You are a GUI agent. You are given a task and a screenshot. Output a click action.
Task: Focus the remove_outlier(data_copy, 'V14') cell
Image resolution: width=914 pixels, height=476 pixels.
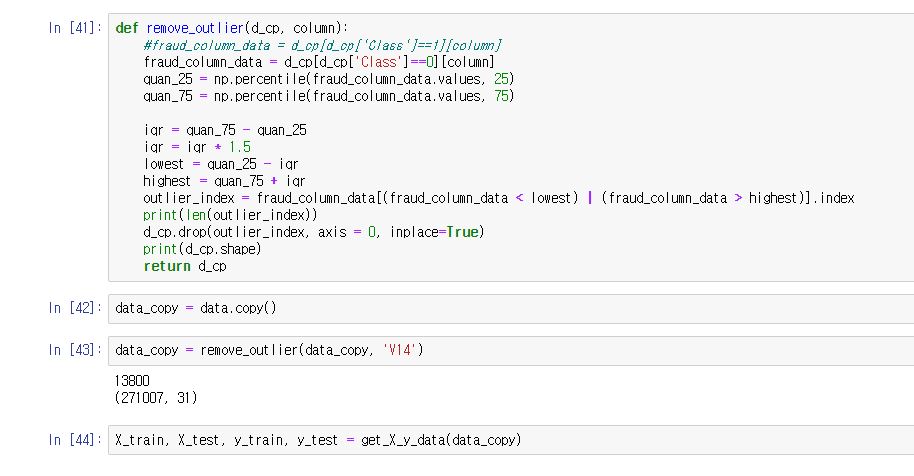click(511, 351)
